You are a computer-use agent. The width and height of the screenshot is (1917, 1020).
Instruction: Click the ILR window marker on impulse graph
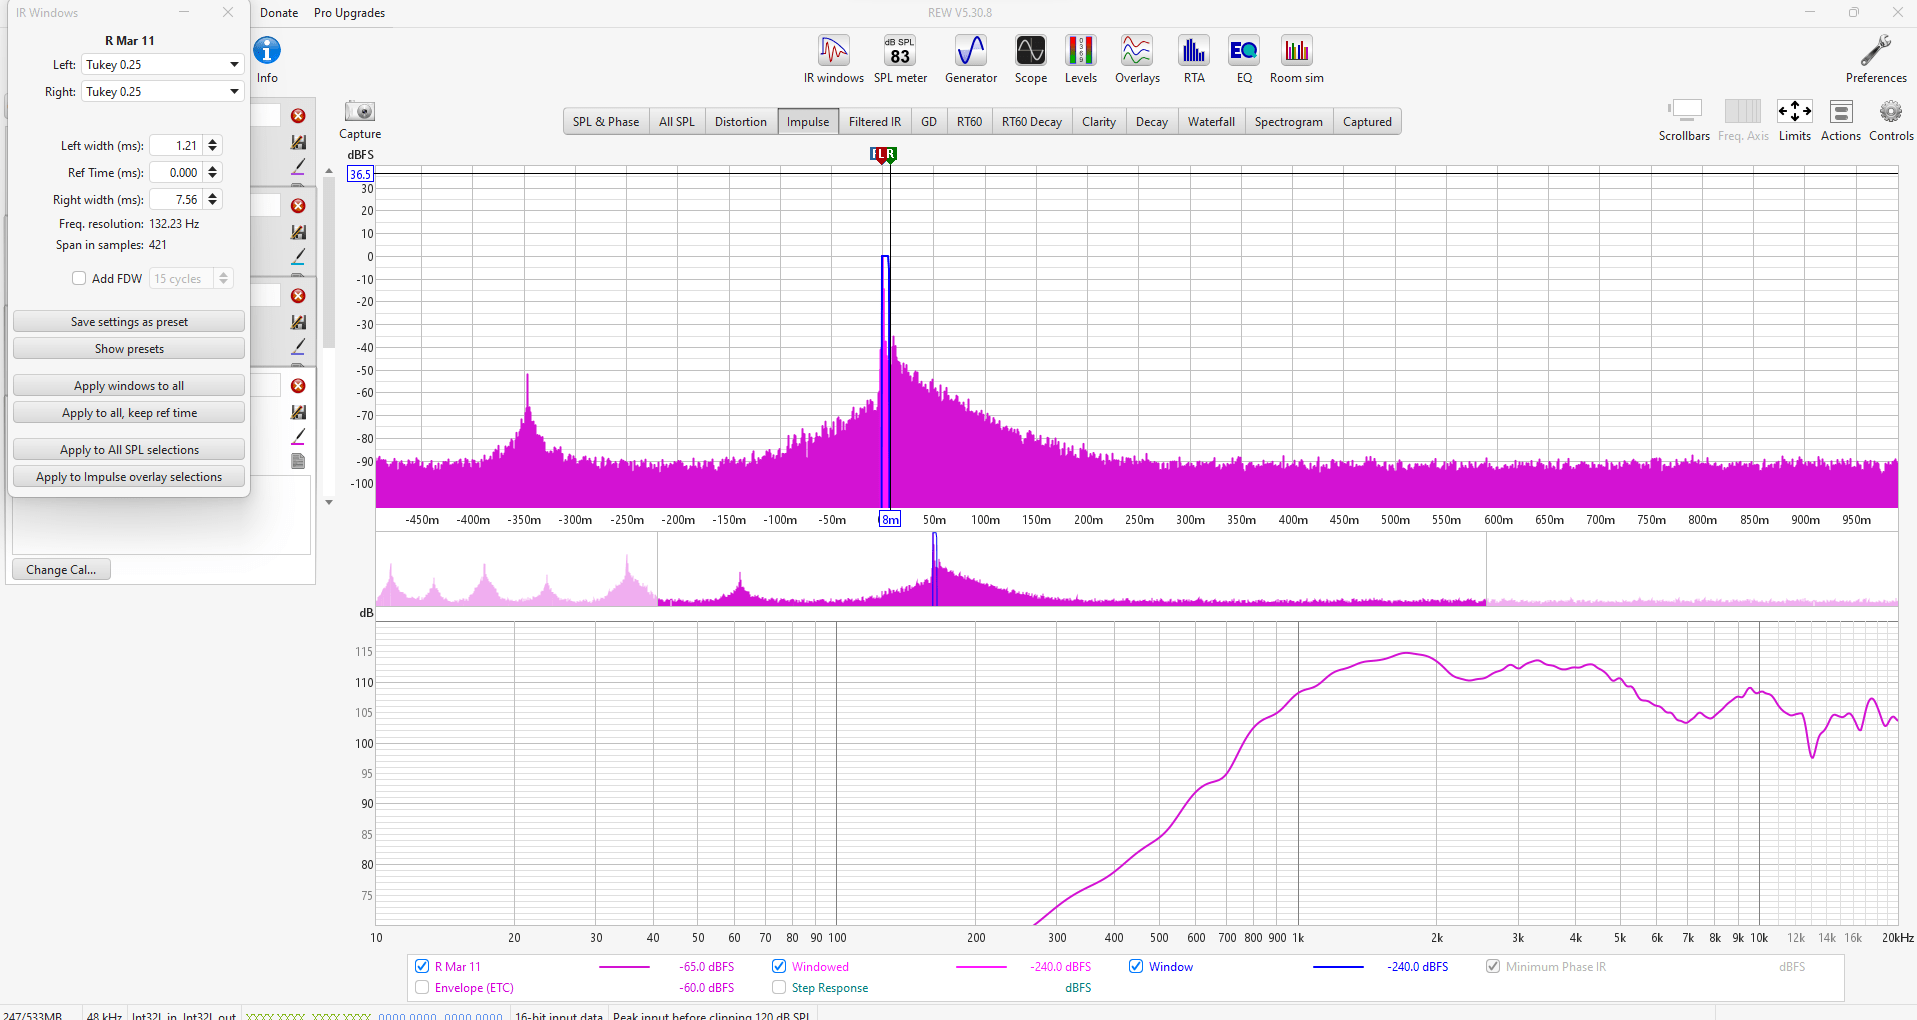883,154
